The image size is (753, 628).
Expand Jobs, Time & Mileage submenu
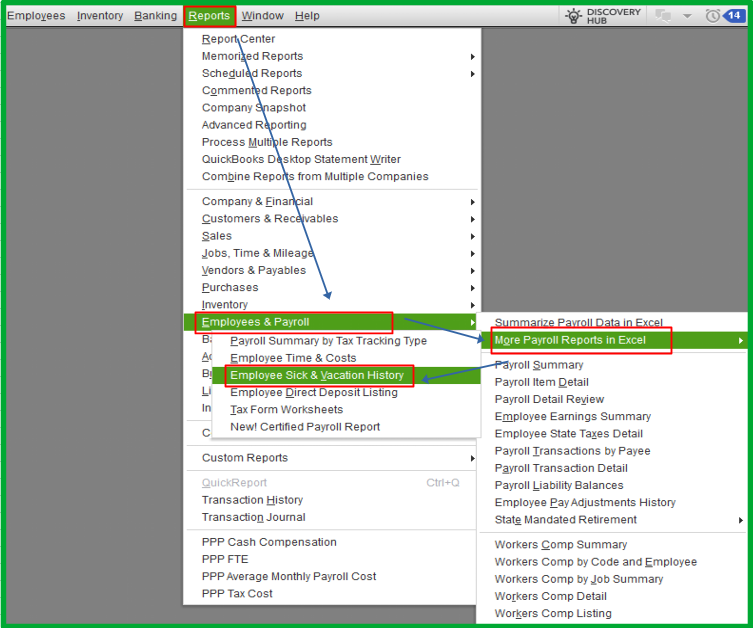tap(332, 254)
